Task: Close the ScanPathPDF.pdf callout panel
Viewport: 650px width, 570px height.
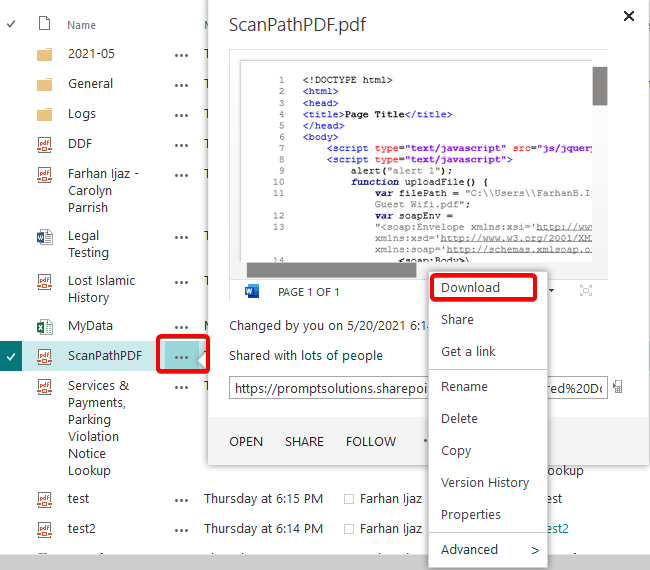Action: click(x=629, y=16)
